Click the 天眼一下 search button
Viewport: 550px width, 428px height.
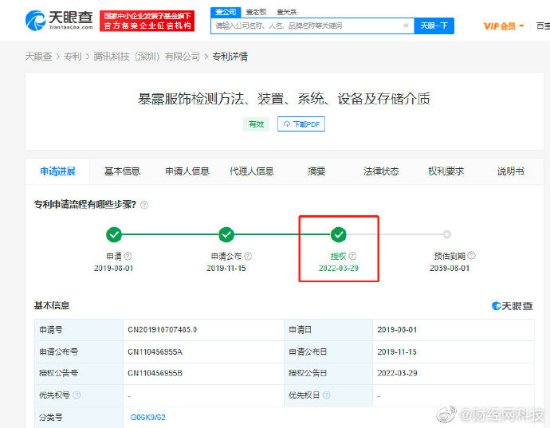coord(434,26)
